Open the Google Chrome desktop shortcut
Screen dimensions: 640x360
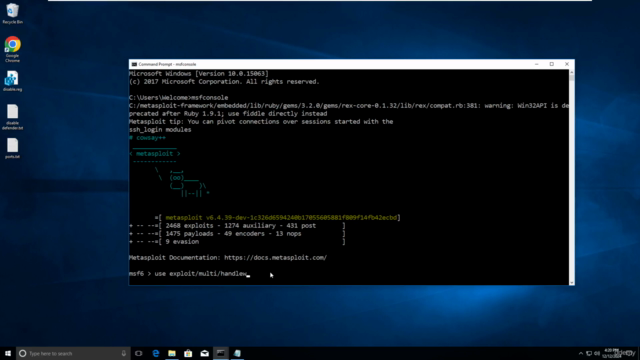[x=12, y=49]
